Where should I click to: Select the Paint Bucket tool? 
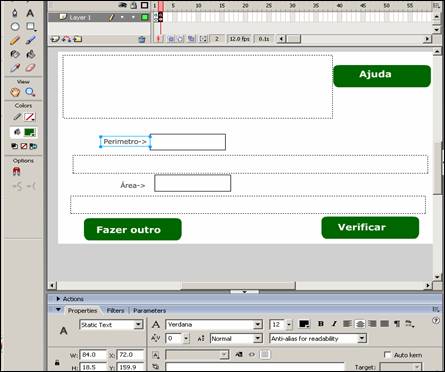30,54
